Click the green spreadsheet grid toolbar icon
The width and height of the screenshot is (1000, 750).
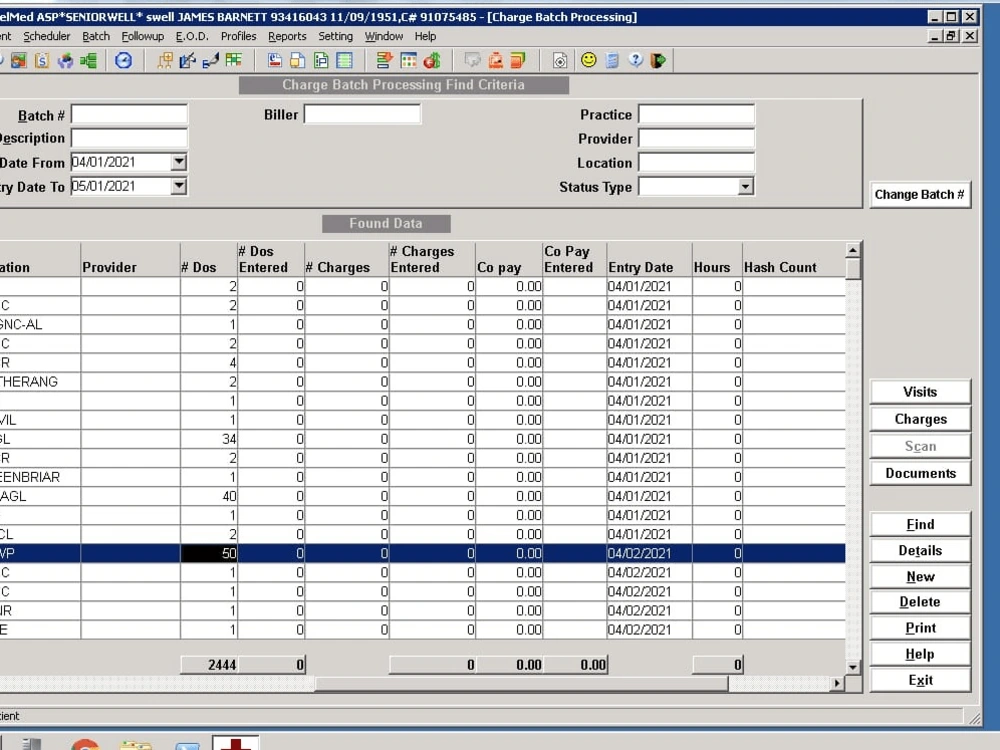coord(234,61)
